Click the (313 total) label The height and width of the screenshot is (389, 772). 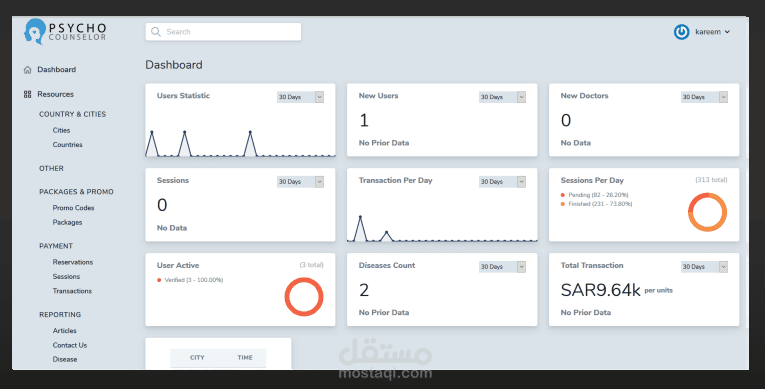tap(711, 180)
